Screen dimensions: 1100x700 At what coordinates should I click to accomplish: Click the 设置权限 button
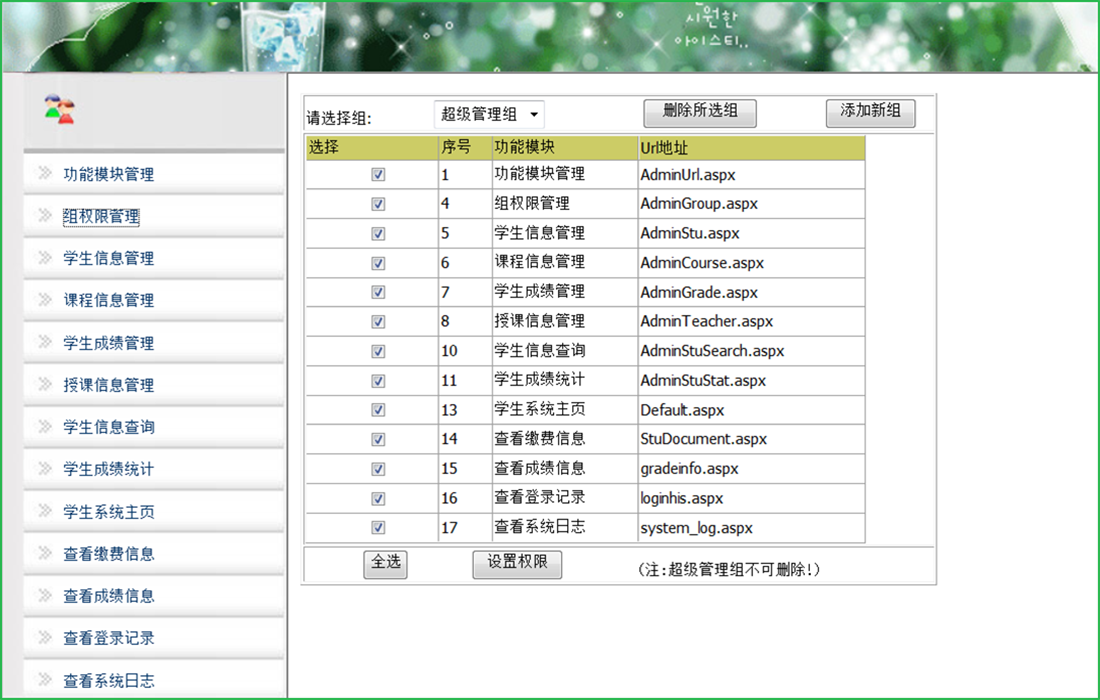click(x=517, y=563)
